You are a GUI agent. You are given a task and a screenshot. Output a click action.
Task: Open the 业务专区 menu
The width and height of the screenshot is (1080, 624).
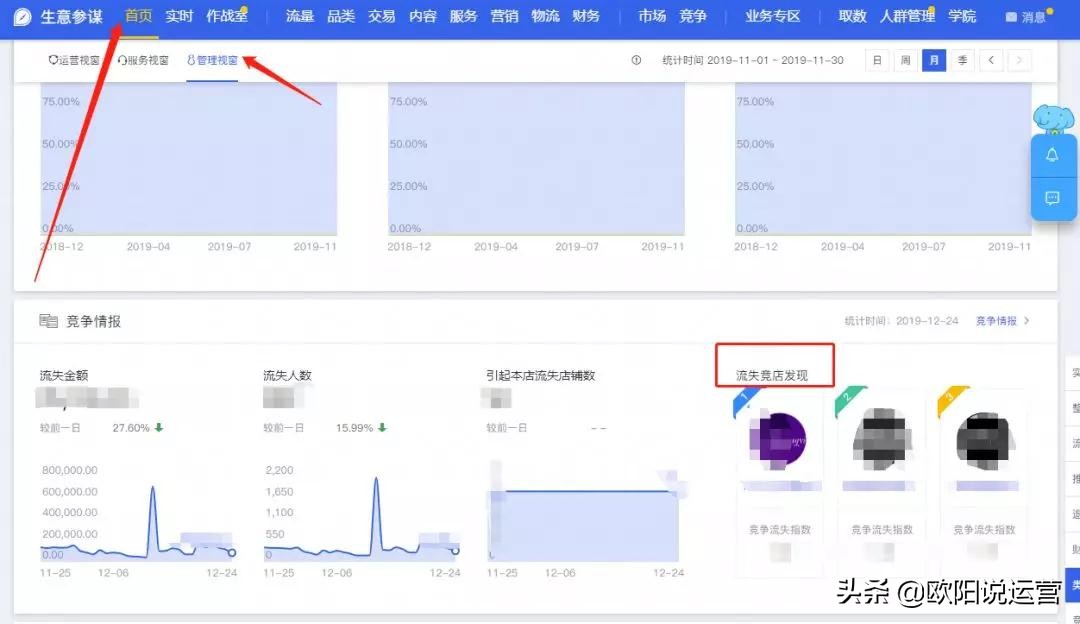pyautogui.click(x=772, y=16)
